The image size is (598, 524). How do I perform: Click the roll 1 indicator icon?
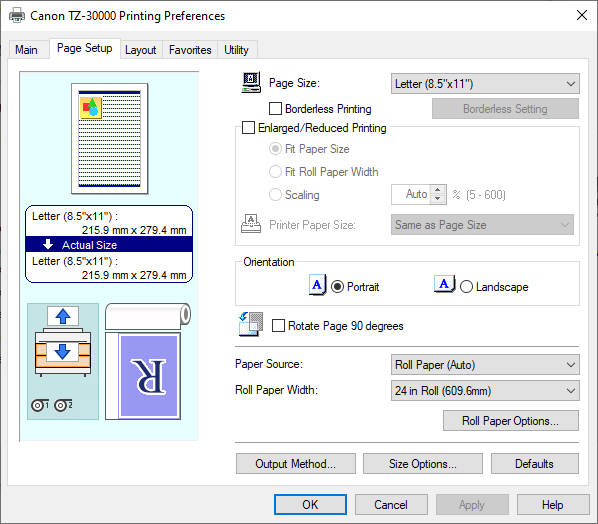pos(40,405)
